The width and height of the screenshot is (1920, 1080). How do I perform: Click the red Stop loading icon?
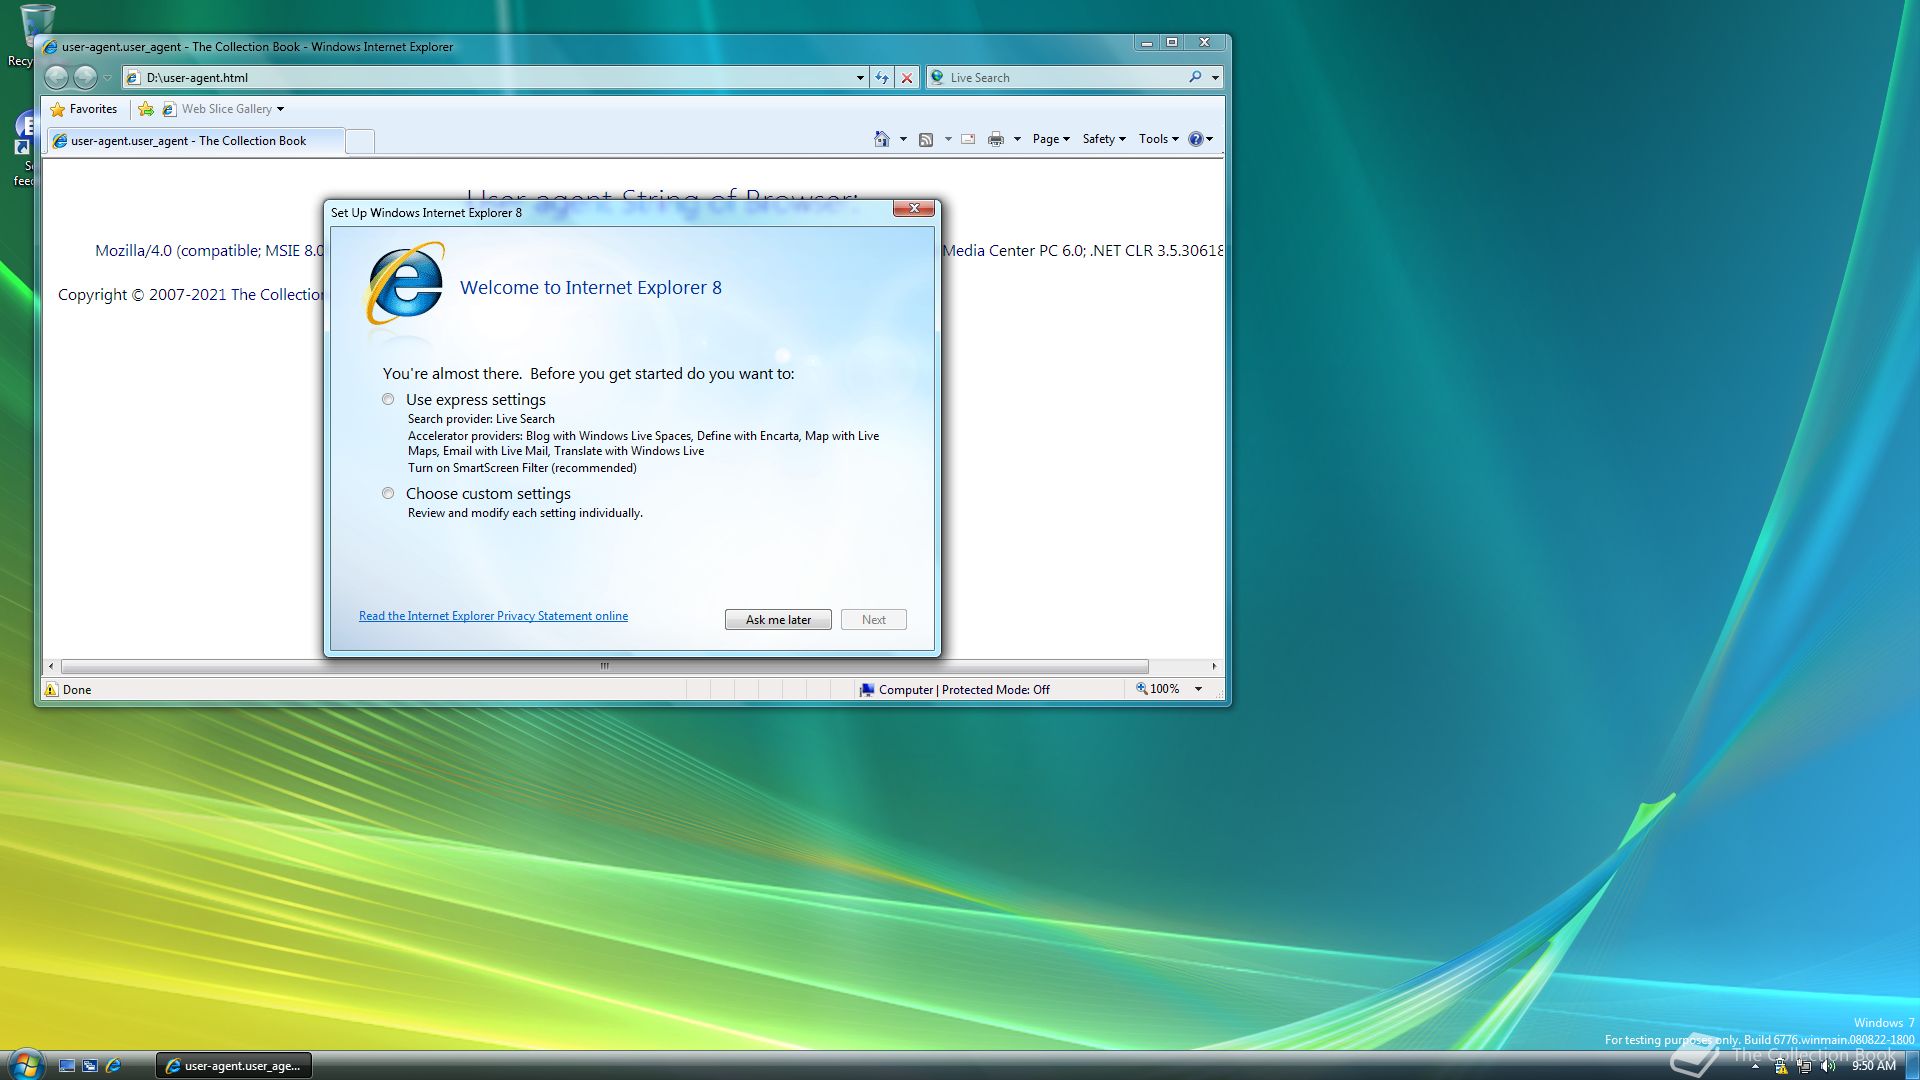click(907, 78)
